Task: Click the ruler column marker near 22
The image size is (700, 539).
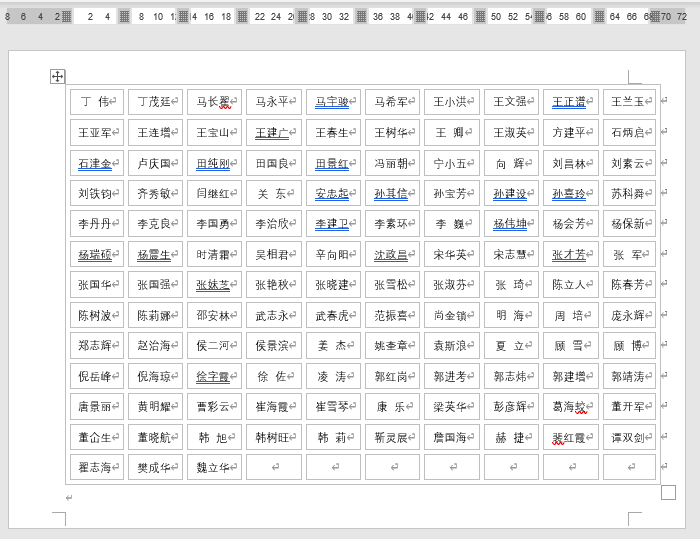Action: [242, 17]
